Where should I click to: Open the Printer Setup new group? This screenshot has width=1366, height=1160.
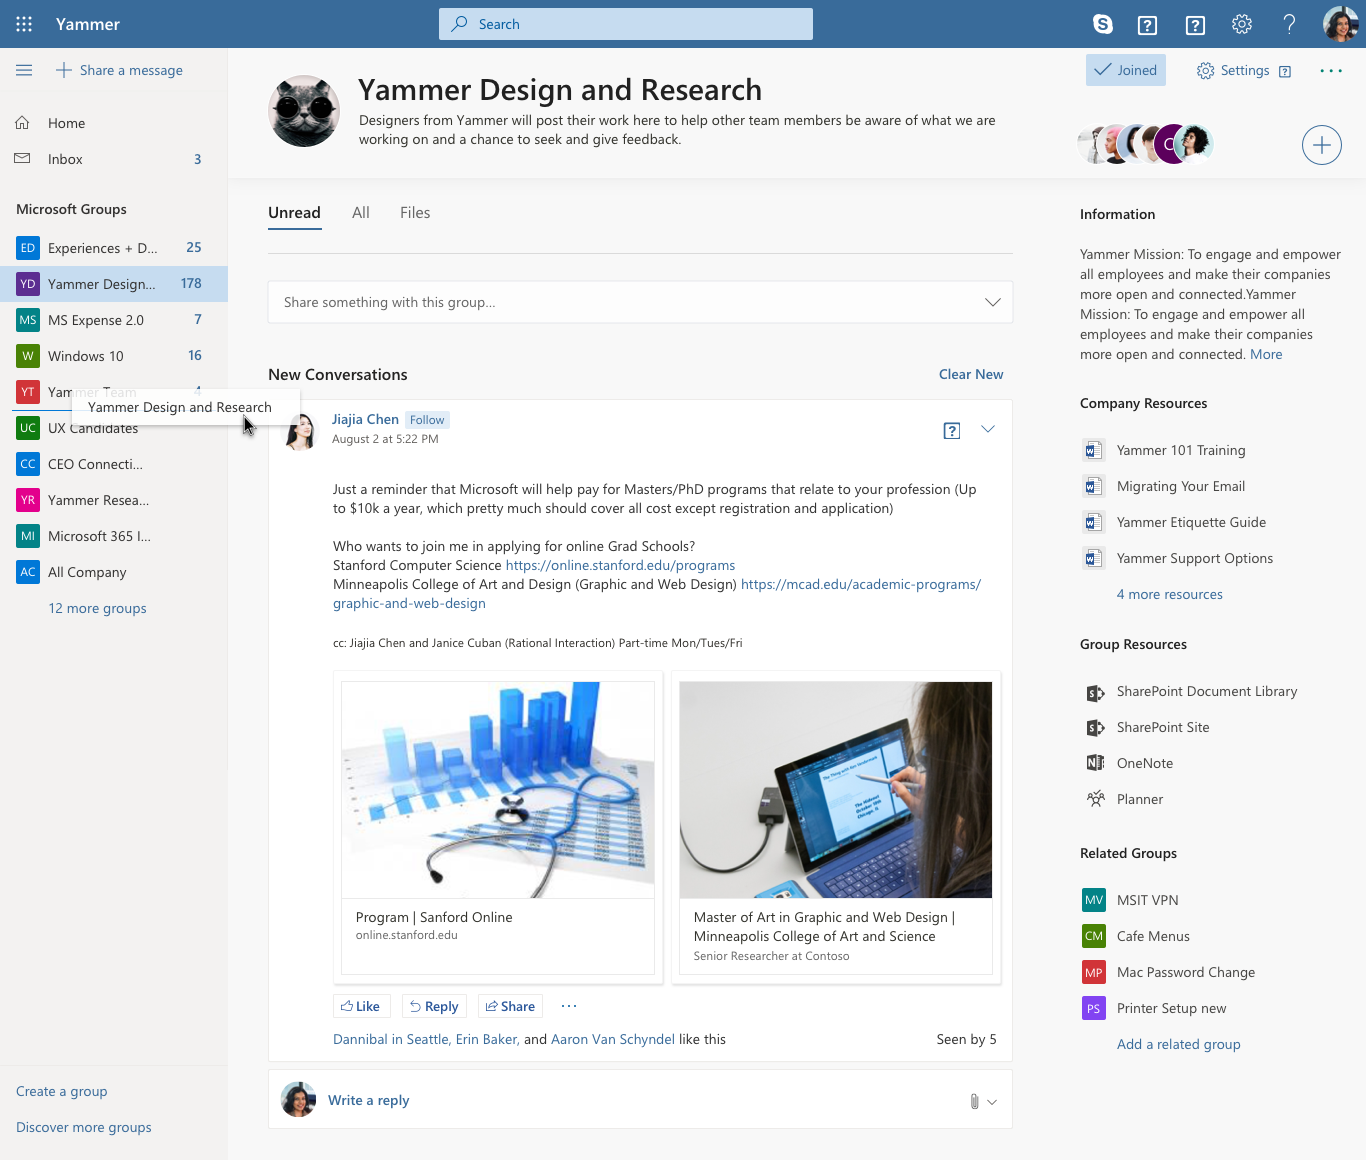click(x=1171, y=1008)
